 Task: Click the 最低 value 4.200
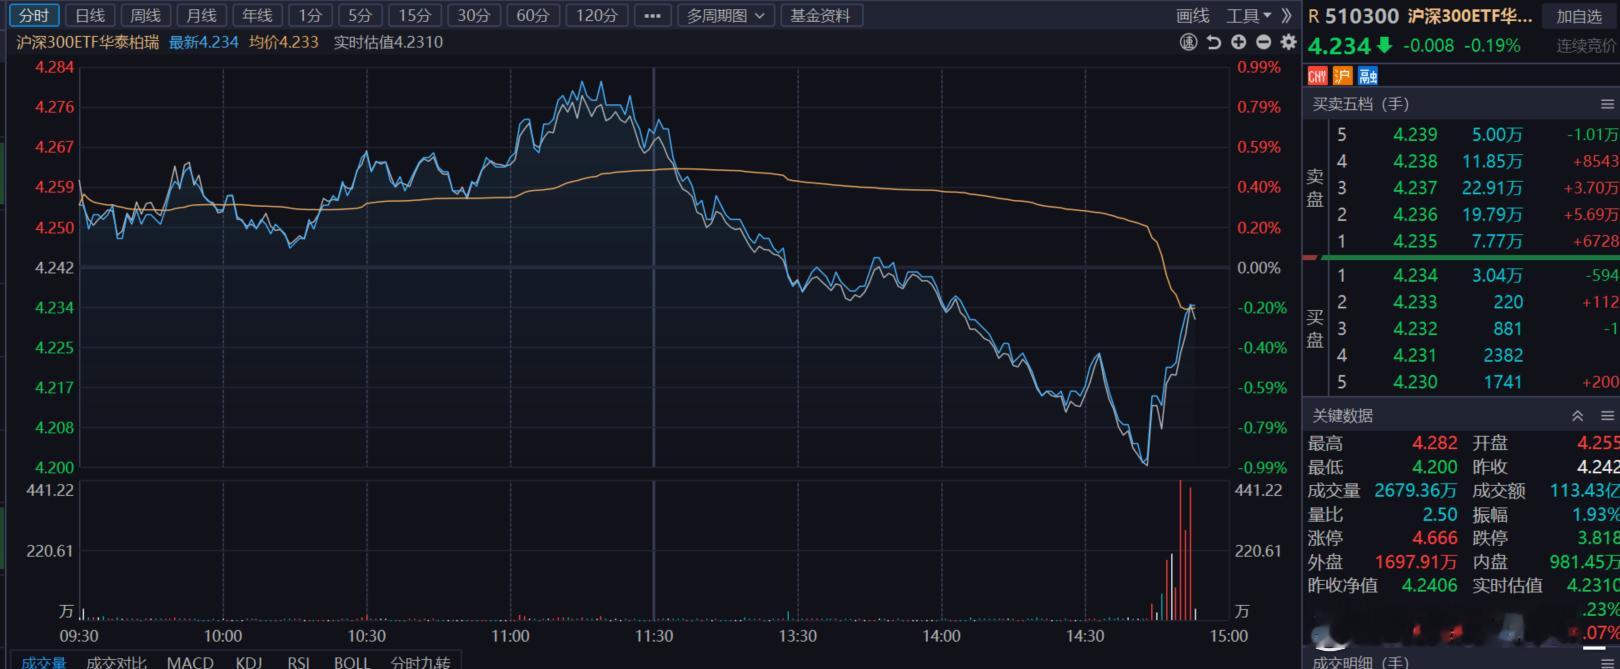pyautogui.click(x=1435, y=467)
